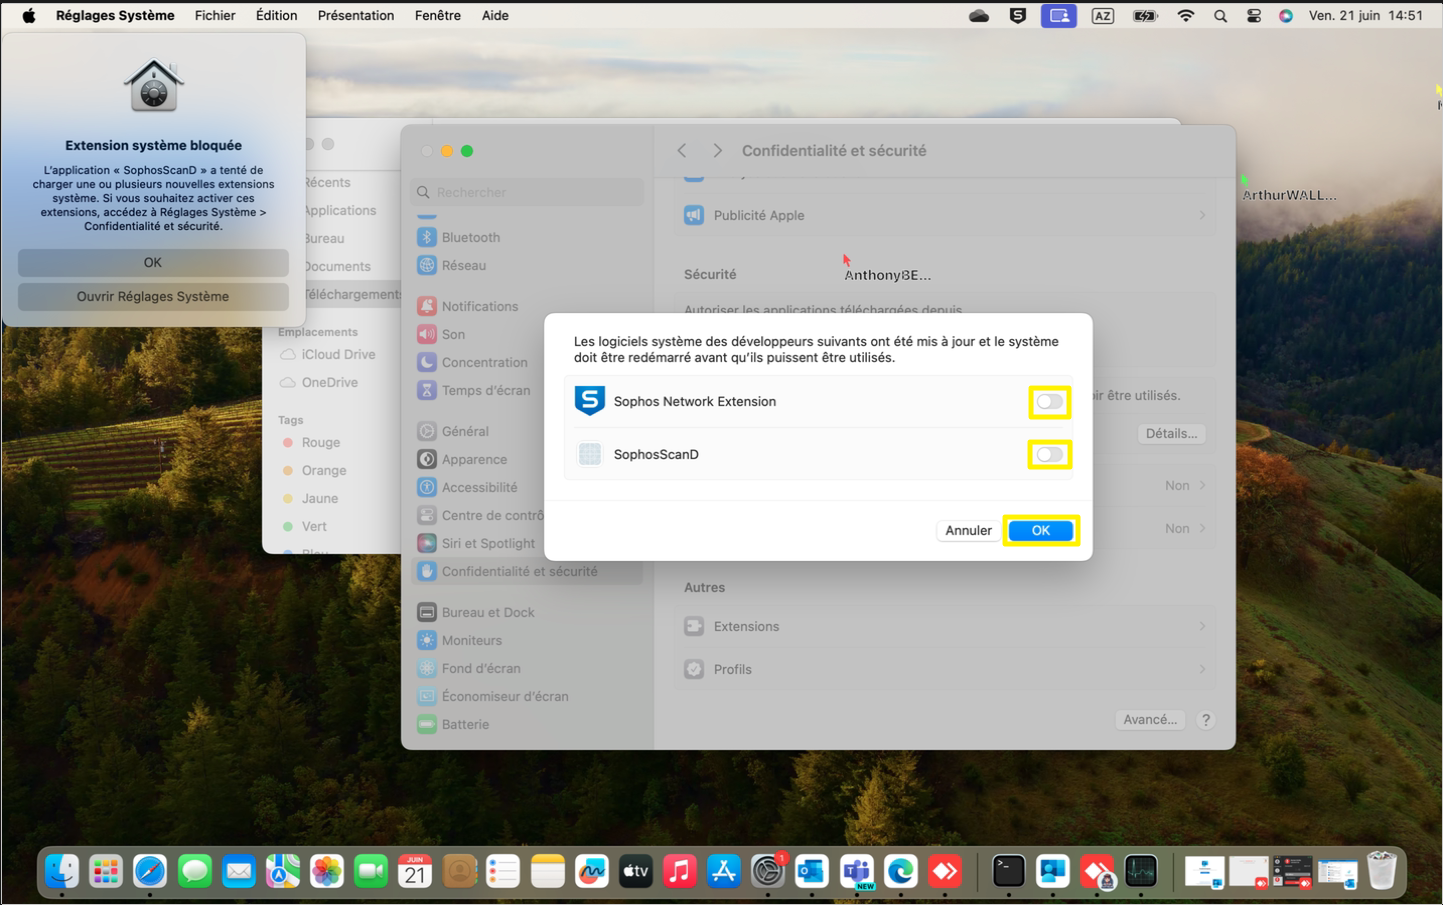Select Confidentialité et sécurité in the sidebar

coord(527,571)
